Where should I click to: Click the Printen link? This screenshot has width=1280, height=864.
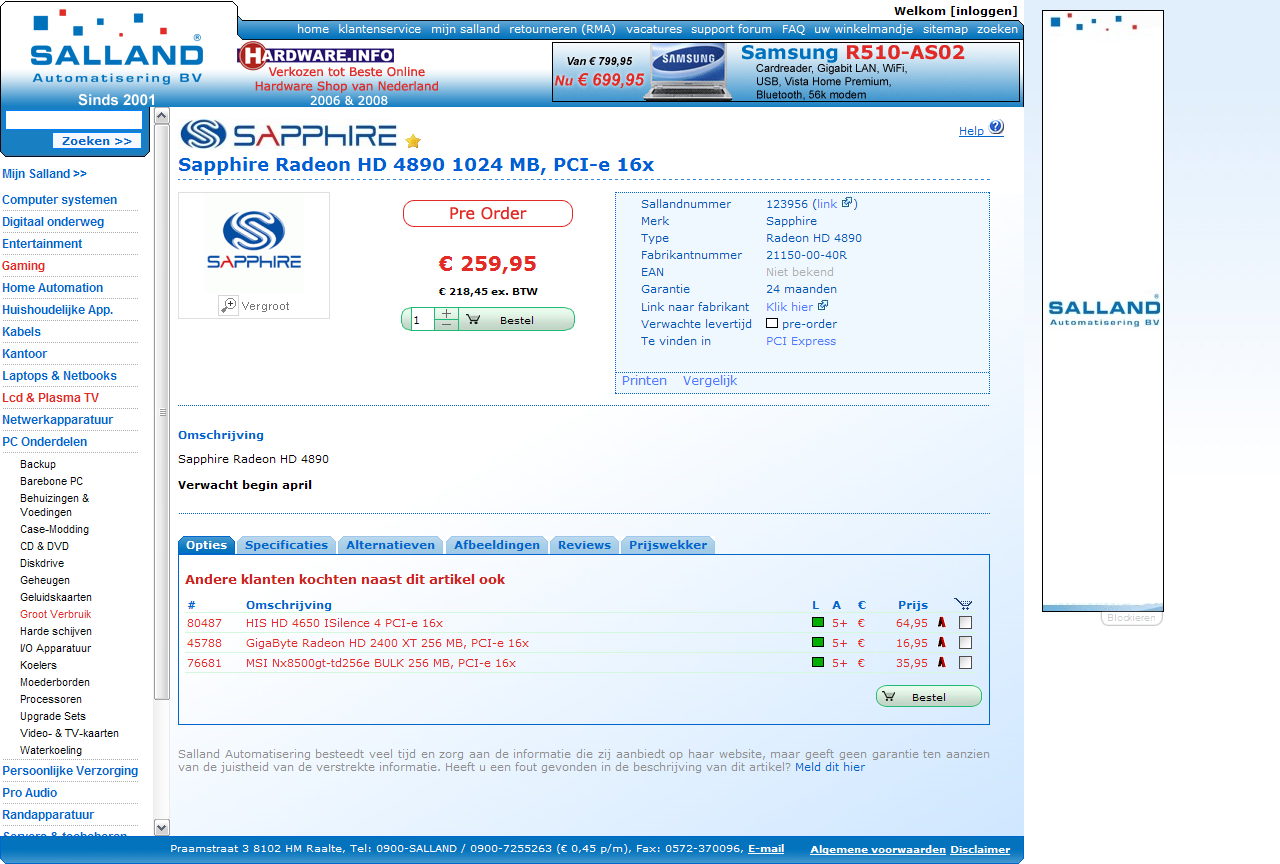pos(644,381)
